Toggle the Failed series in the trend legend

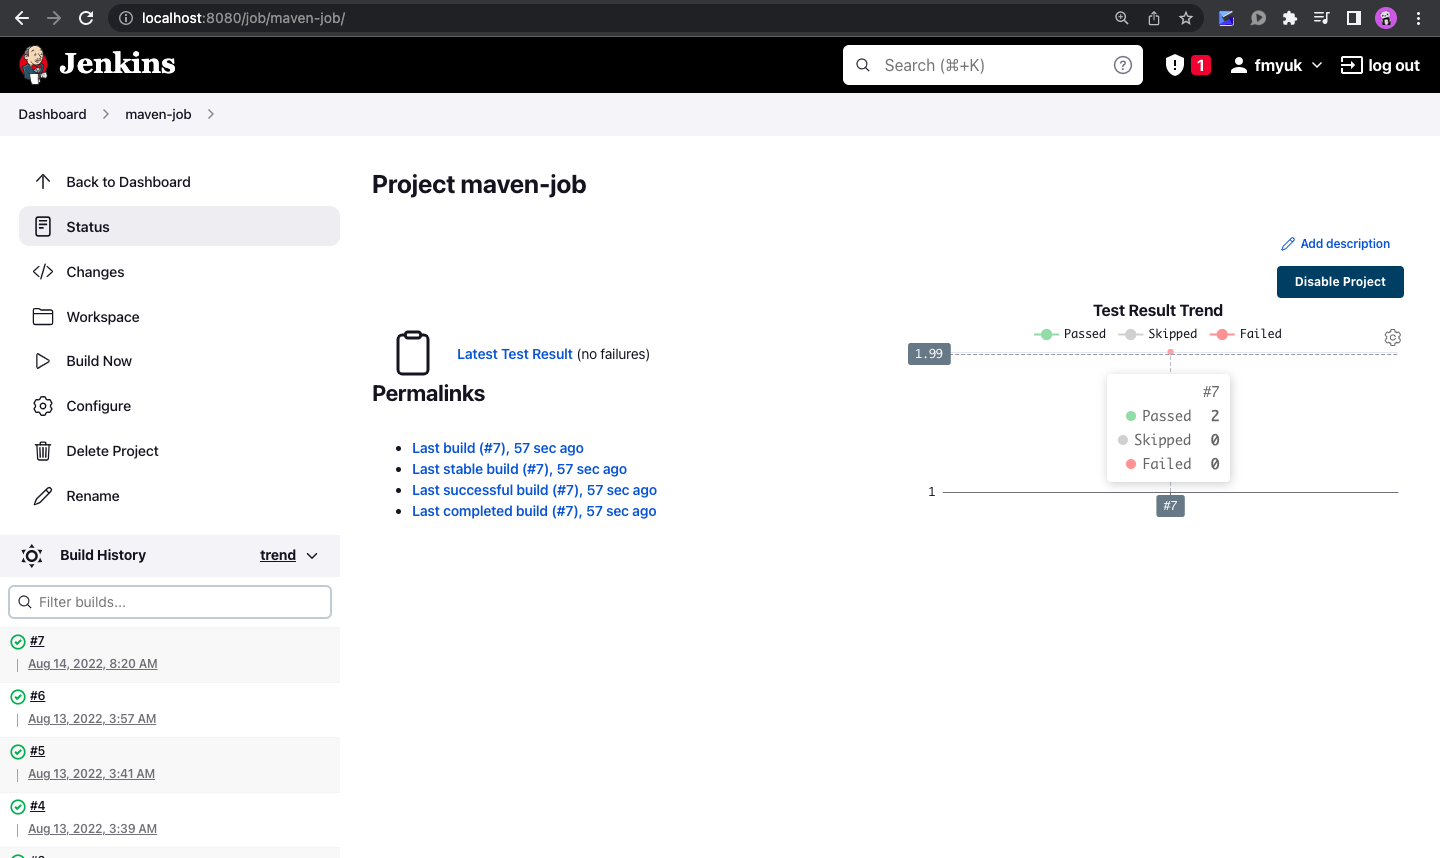[1246, 333]
